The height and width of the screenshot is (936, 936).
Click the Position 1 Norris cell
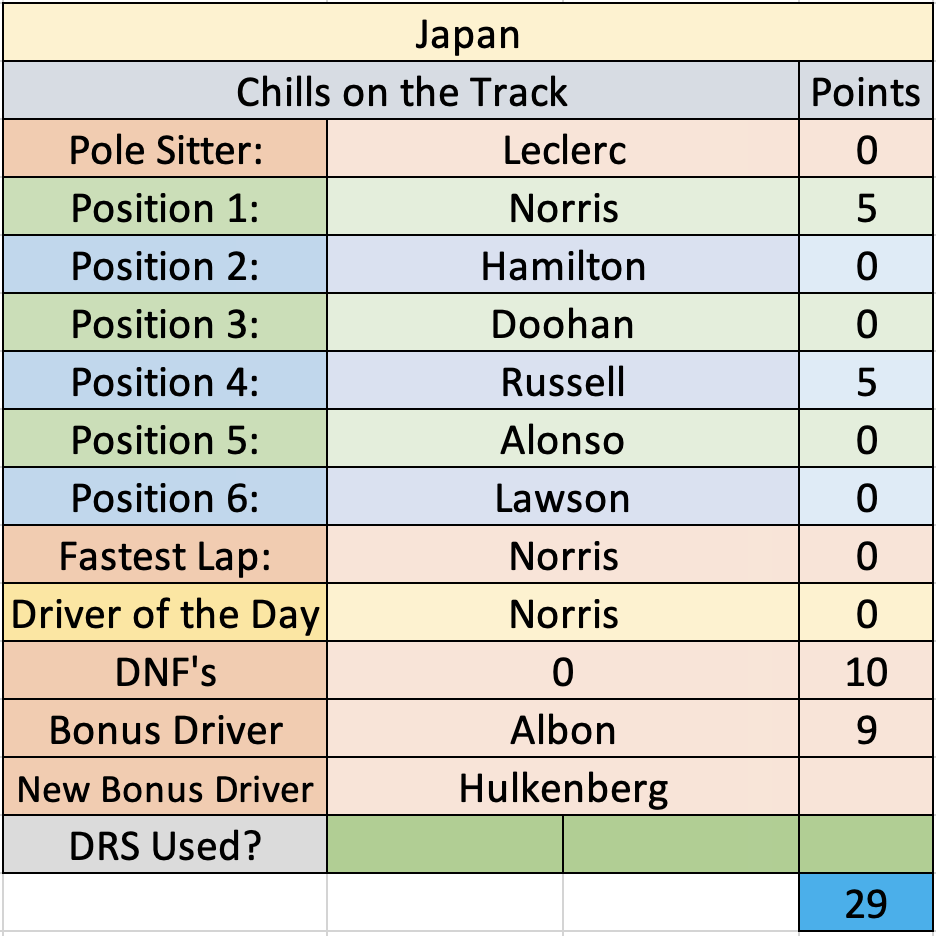(563, 207)
